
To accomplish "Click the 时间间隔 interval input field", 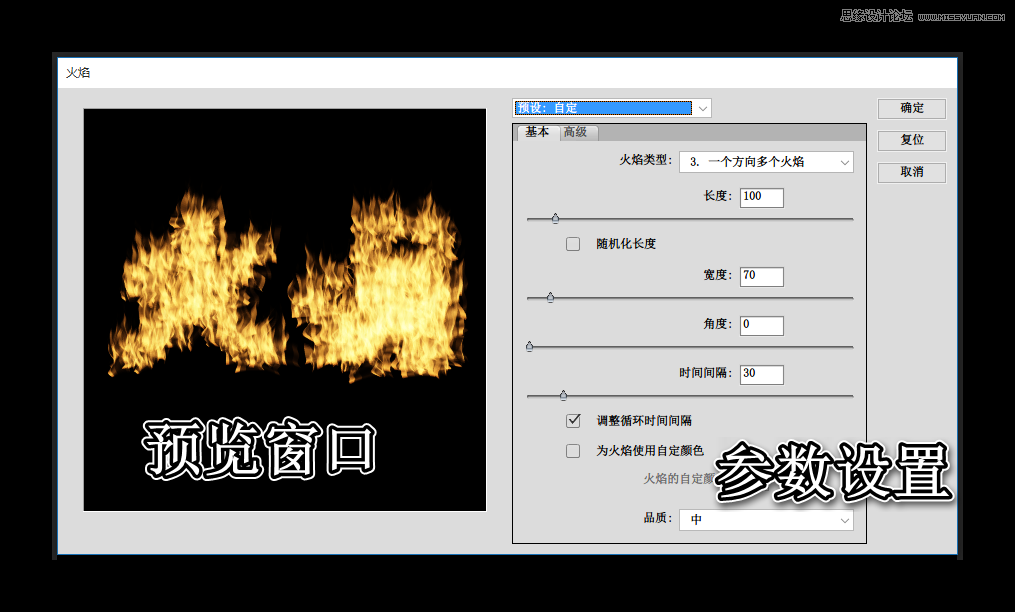I will click(761, 374).
